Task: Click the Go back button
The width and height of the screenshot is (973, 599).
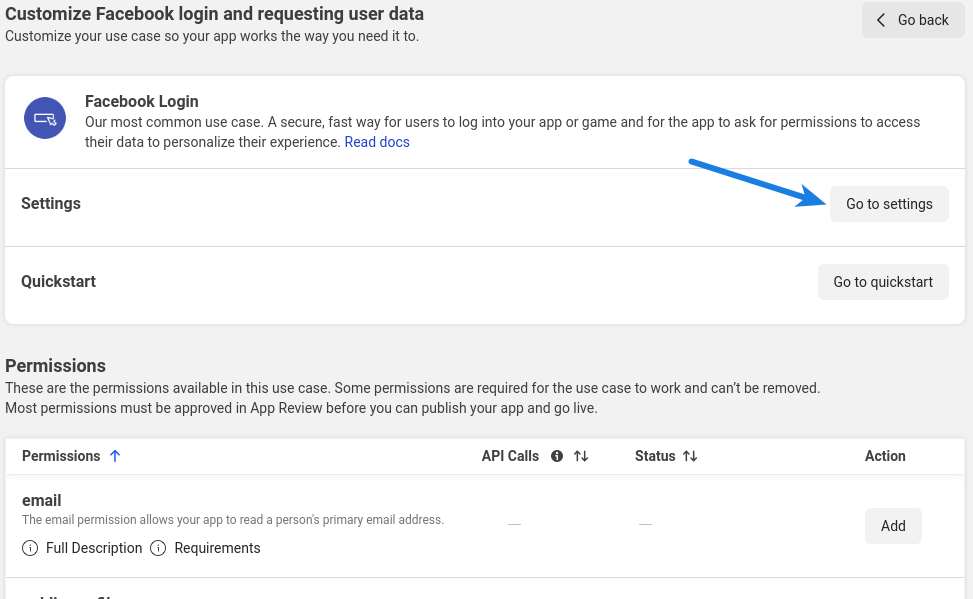Action: pos(913,20)
